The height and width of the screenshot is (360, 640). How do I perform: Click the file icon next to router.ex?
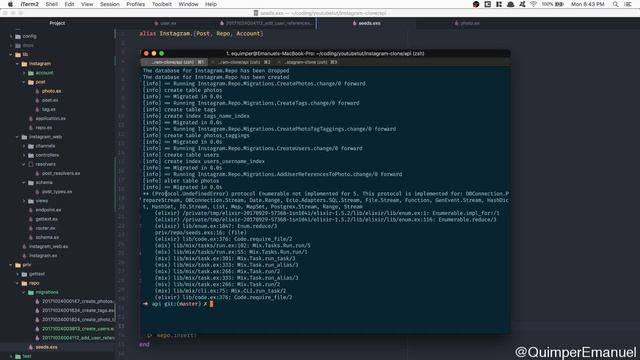31,228
